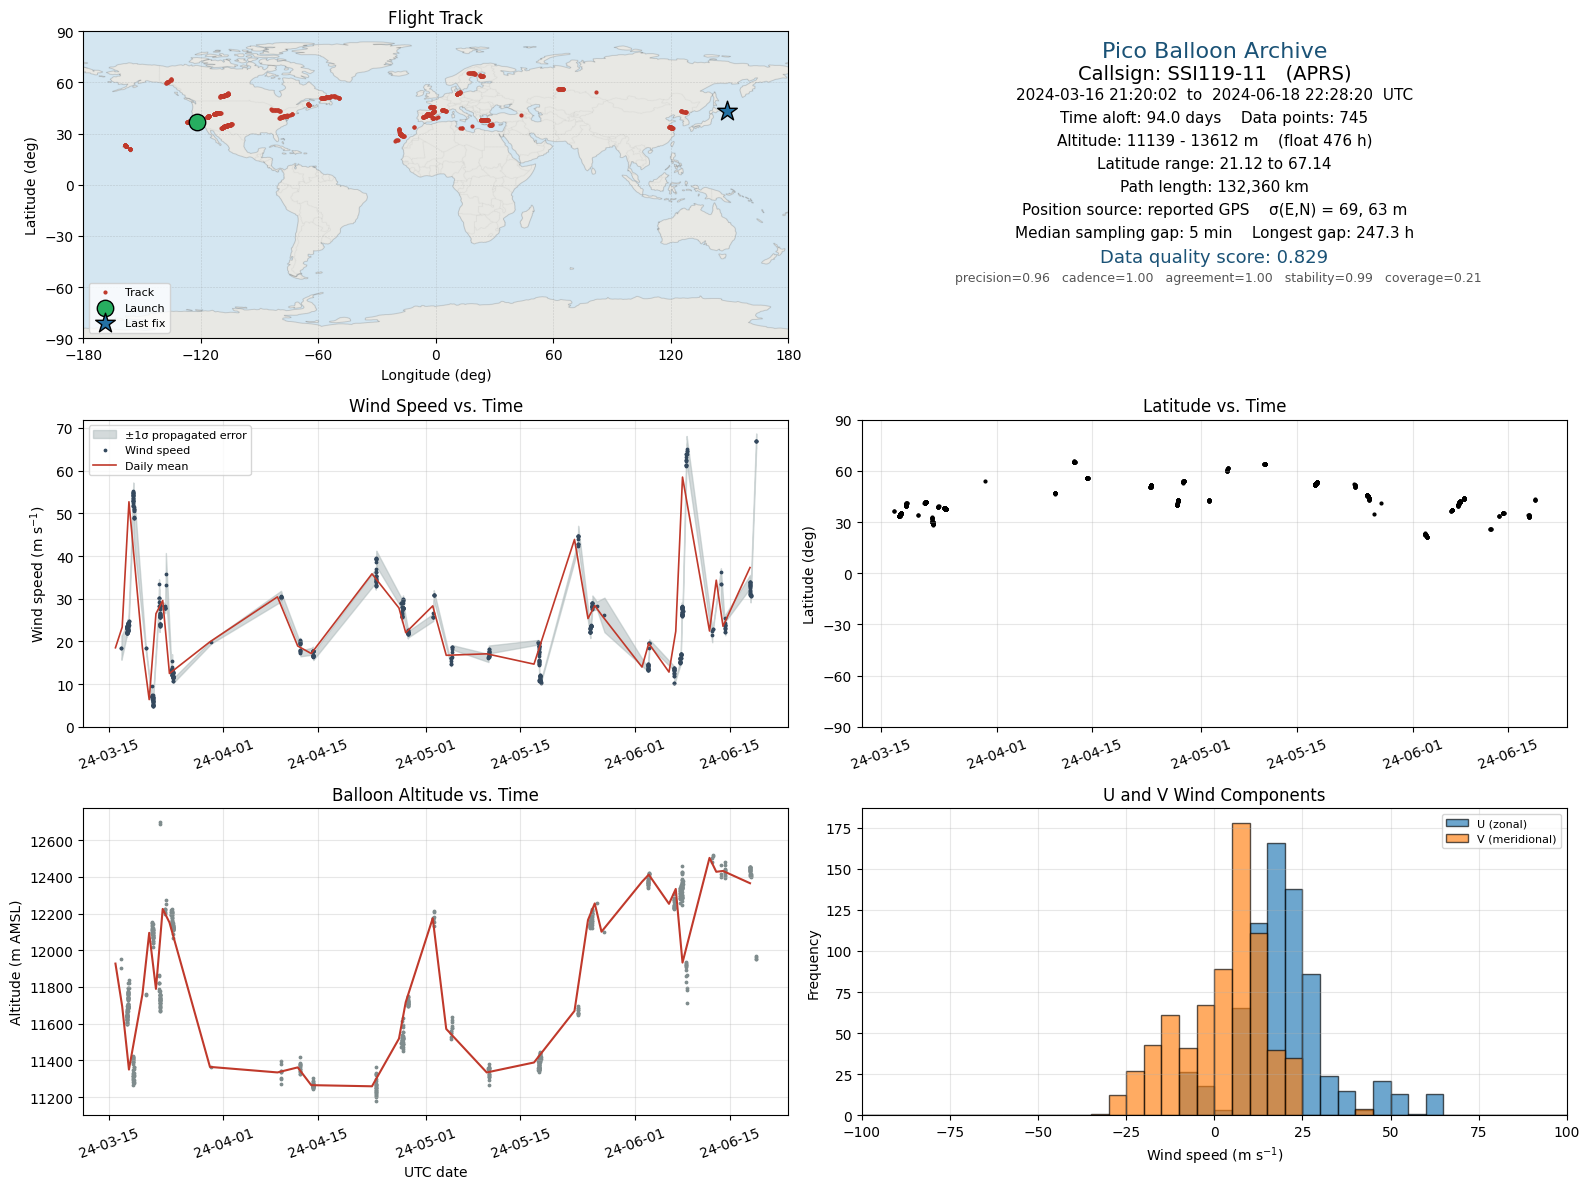Click "Data quality score: 0.829"

1214,257
